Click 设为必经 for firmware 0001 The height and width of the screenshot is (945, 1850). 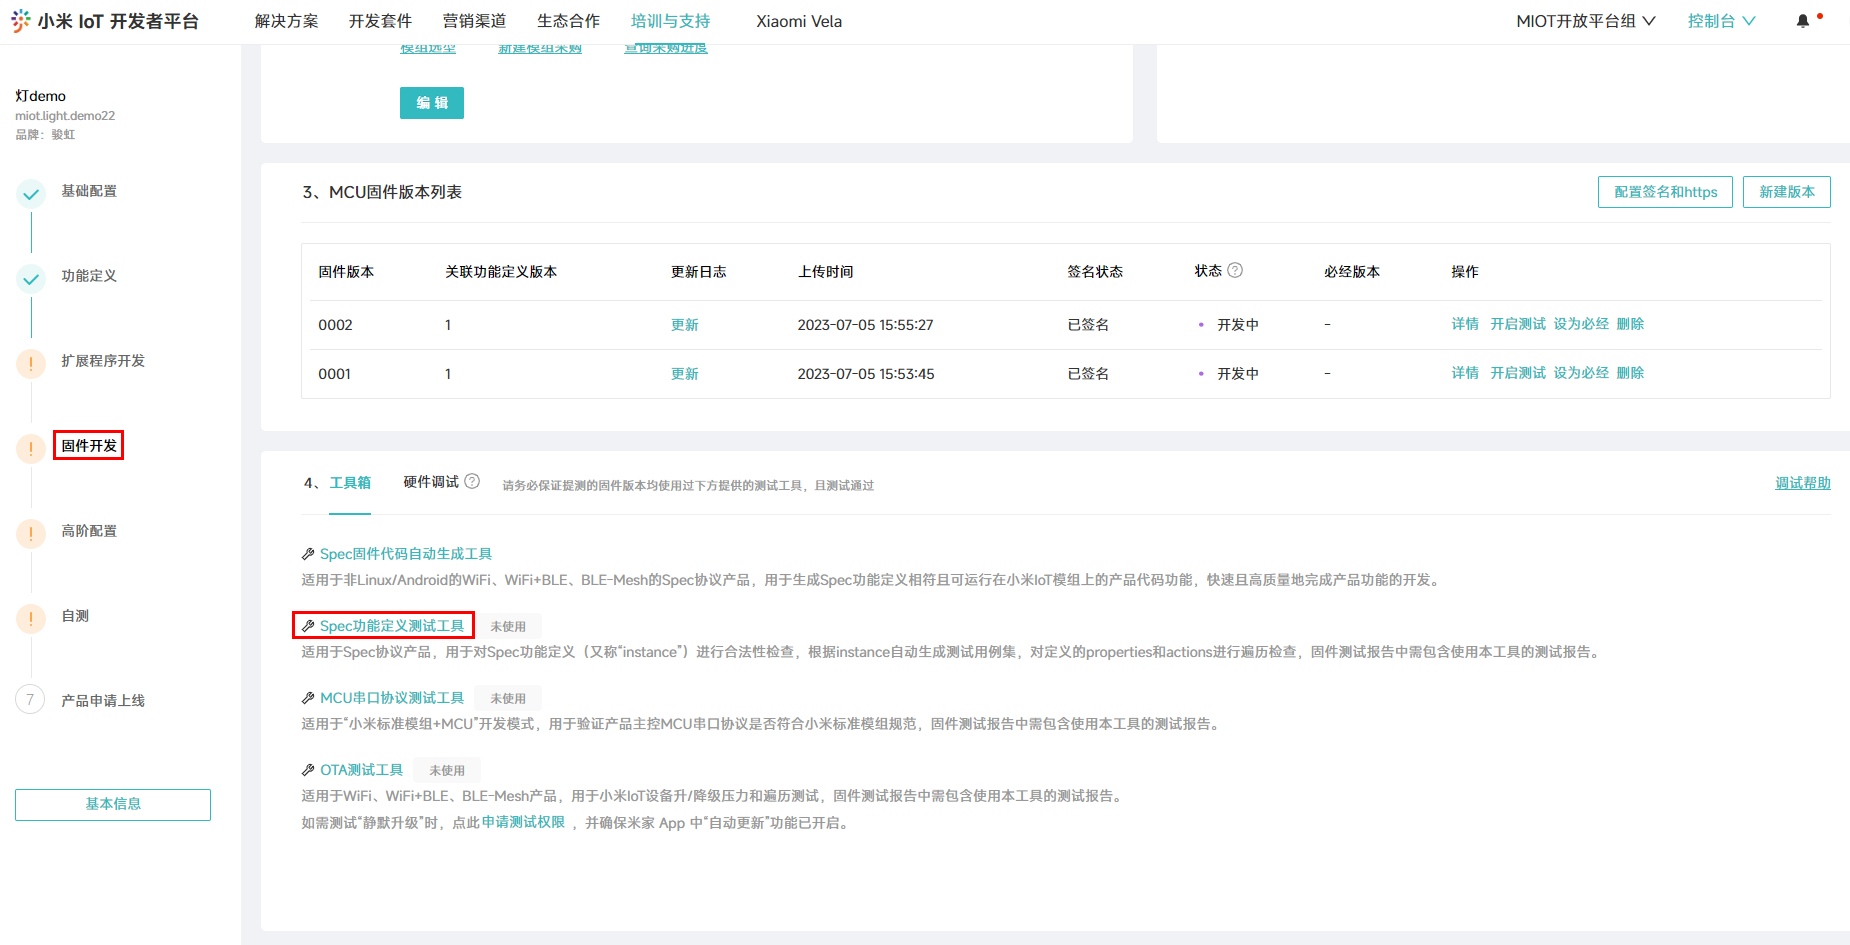pyautogui.click(x=1581, y=373)
